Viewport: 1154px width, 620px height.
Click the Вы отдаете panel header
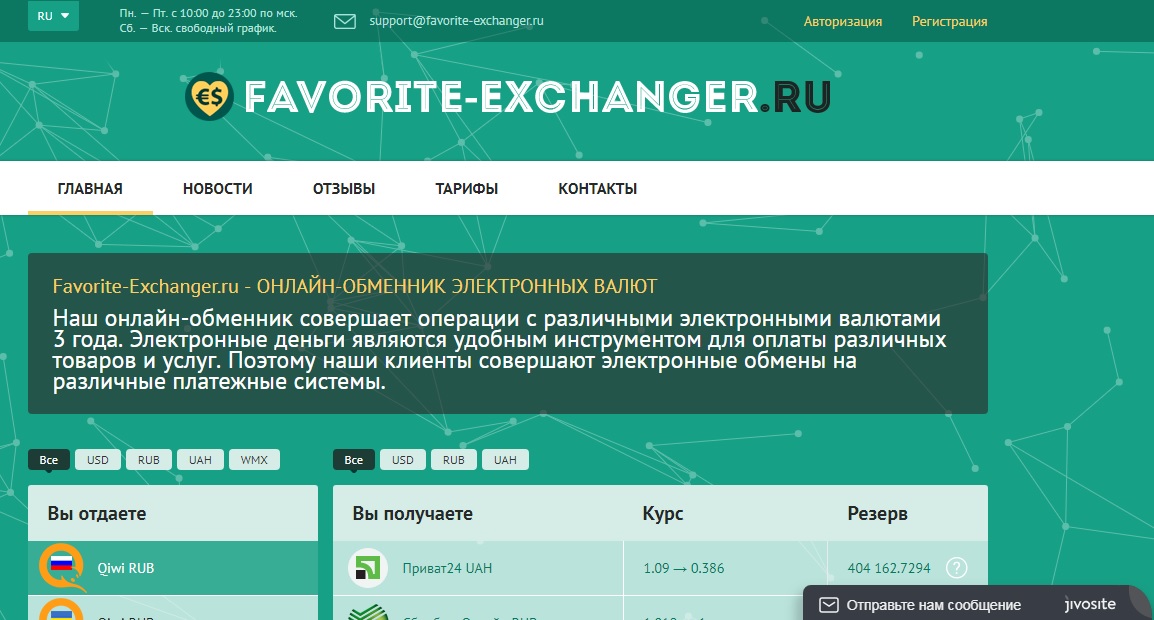173,513
